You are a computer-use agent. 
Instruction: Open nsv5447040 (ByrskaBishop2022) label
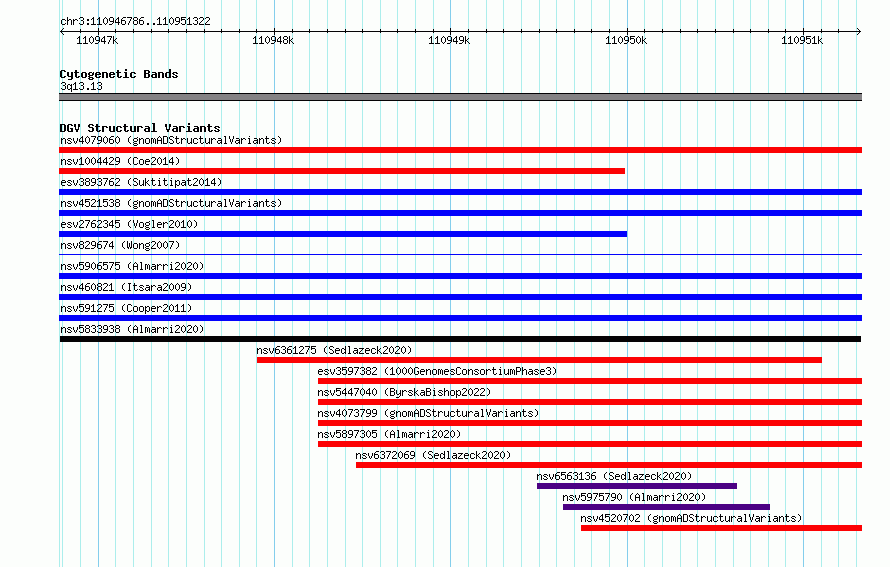pyautogui.click(x=404, y=392)
